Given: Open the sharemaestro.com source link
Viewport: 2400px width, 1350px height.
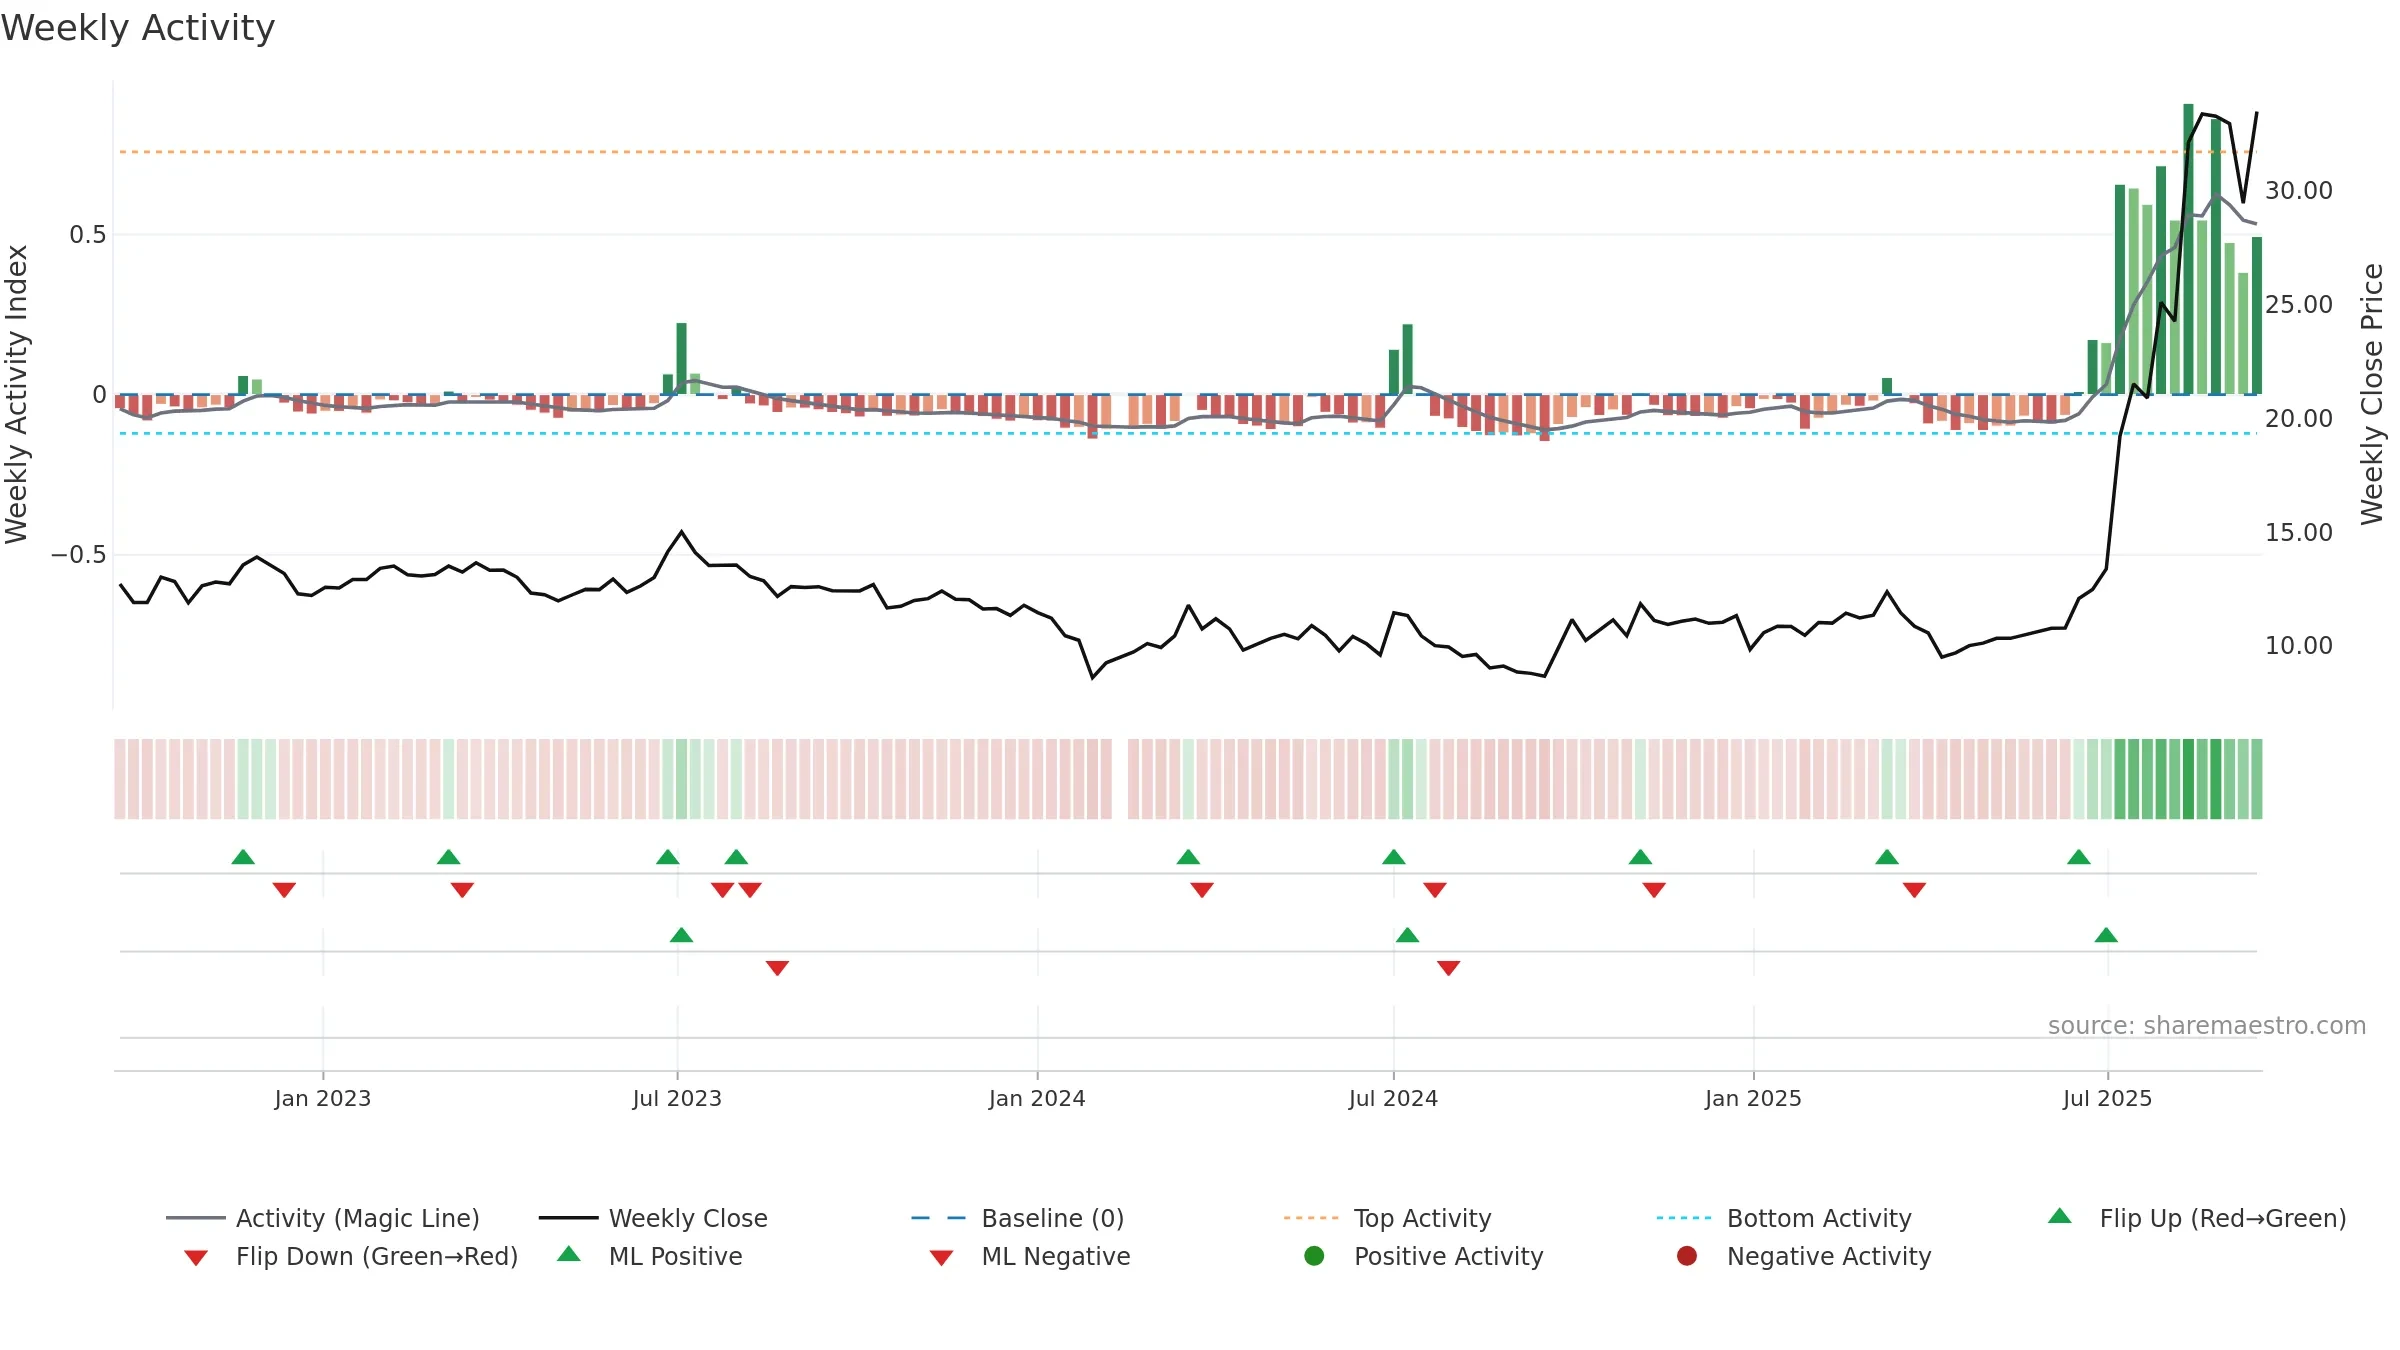Looking at the screenshot, I should click(2207, 1025).
